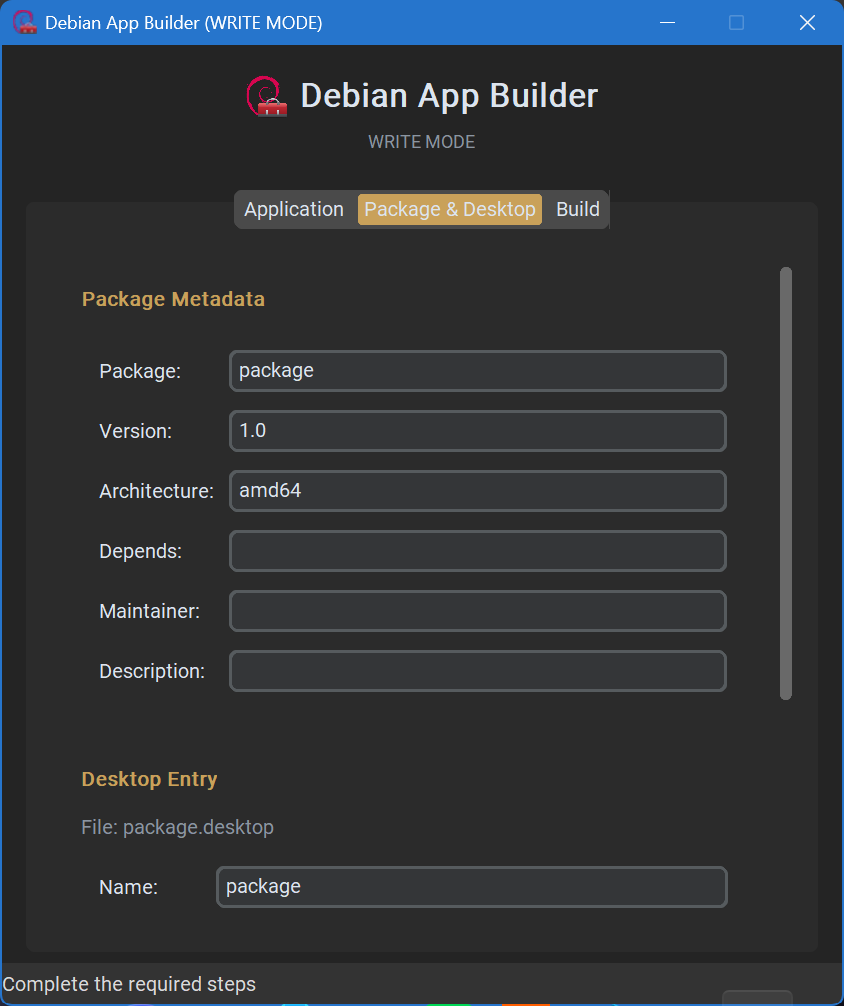The width and height of the screenshot is (844, 1006).
Task: Switch to the Application tab
Action: (294, 209)
